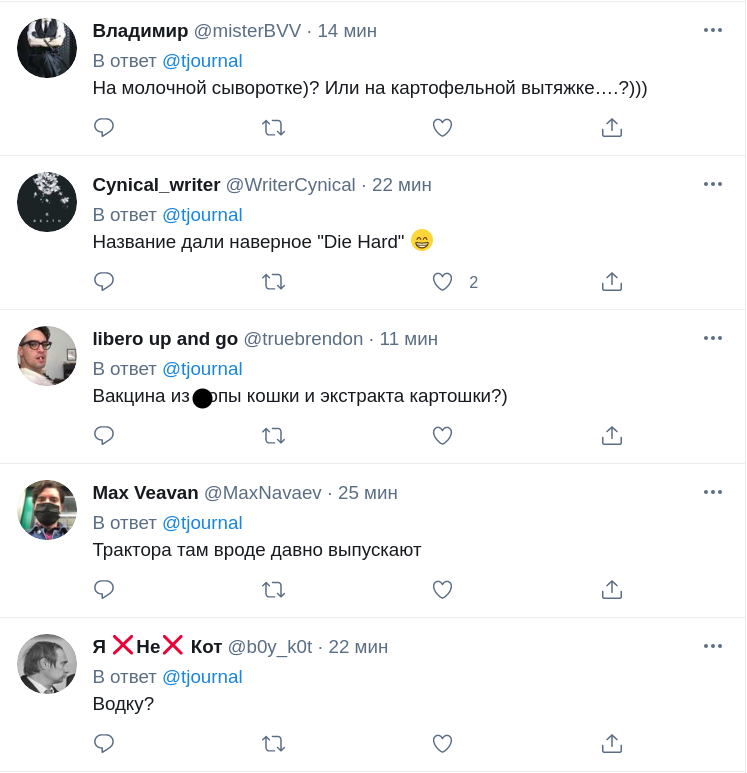Image resolution: width=747 pixels, height=773 pixels.
Task: Retweet Max Veavan's tweet about трактора
Action: [273, 590]
